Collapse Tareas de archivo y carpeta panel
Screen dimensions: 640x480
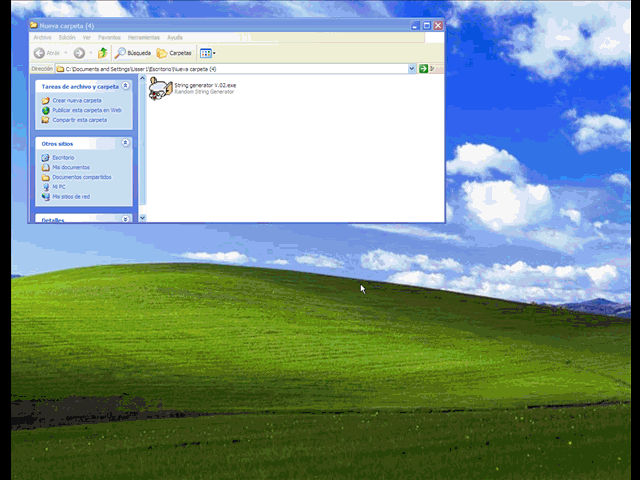(x=126, y=85)
